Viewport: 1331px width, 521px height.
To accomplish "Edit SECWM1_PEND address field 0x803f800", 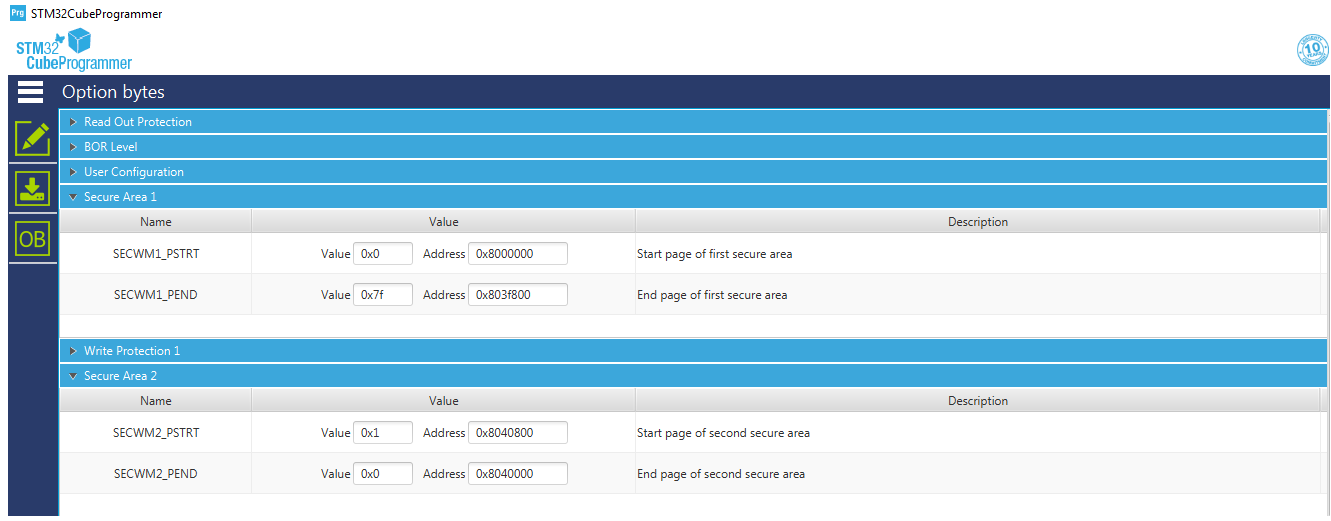I will [x=518, y=295].
